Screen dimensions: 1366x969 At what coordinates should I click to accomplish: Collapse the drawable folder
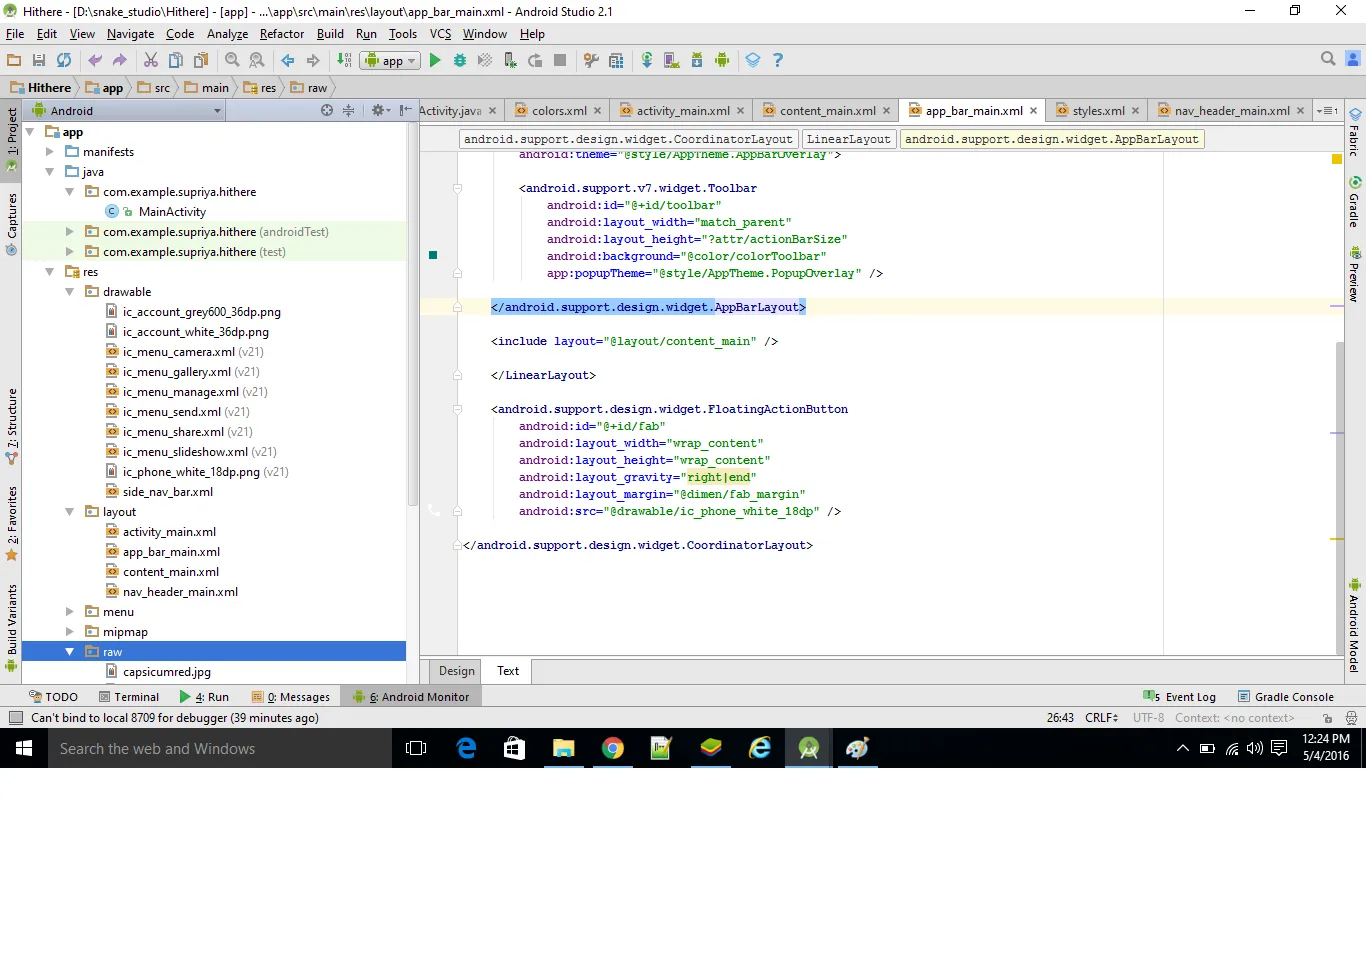pos(70,292)
